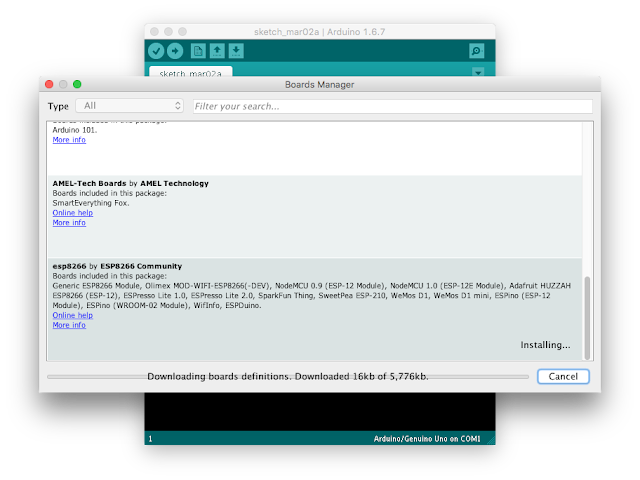Cancel the board definitions download
640x480 pixels.
pyautogui.click(x=563, y=376)
